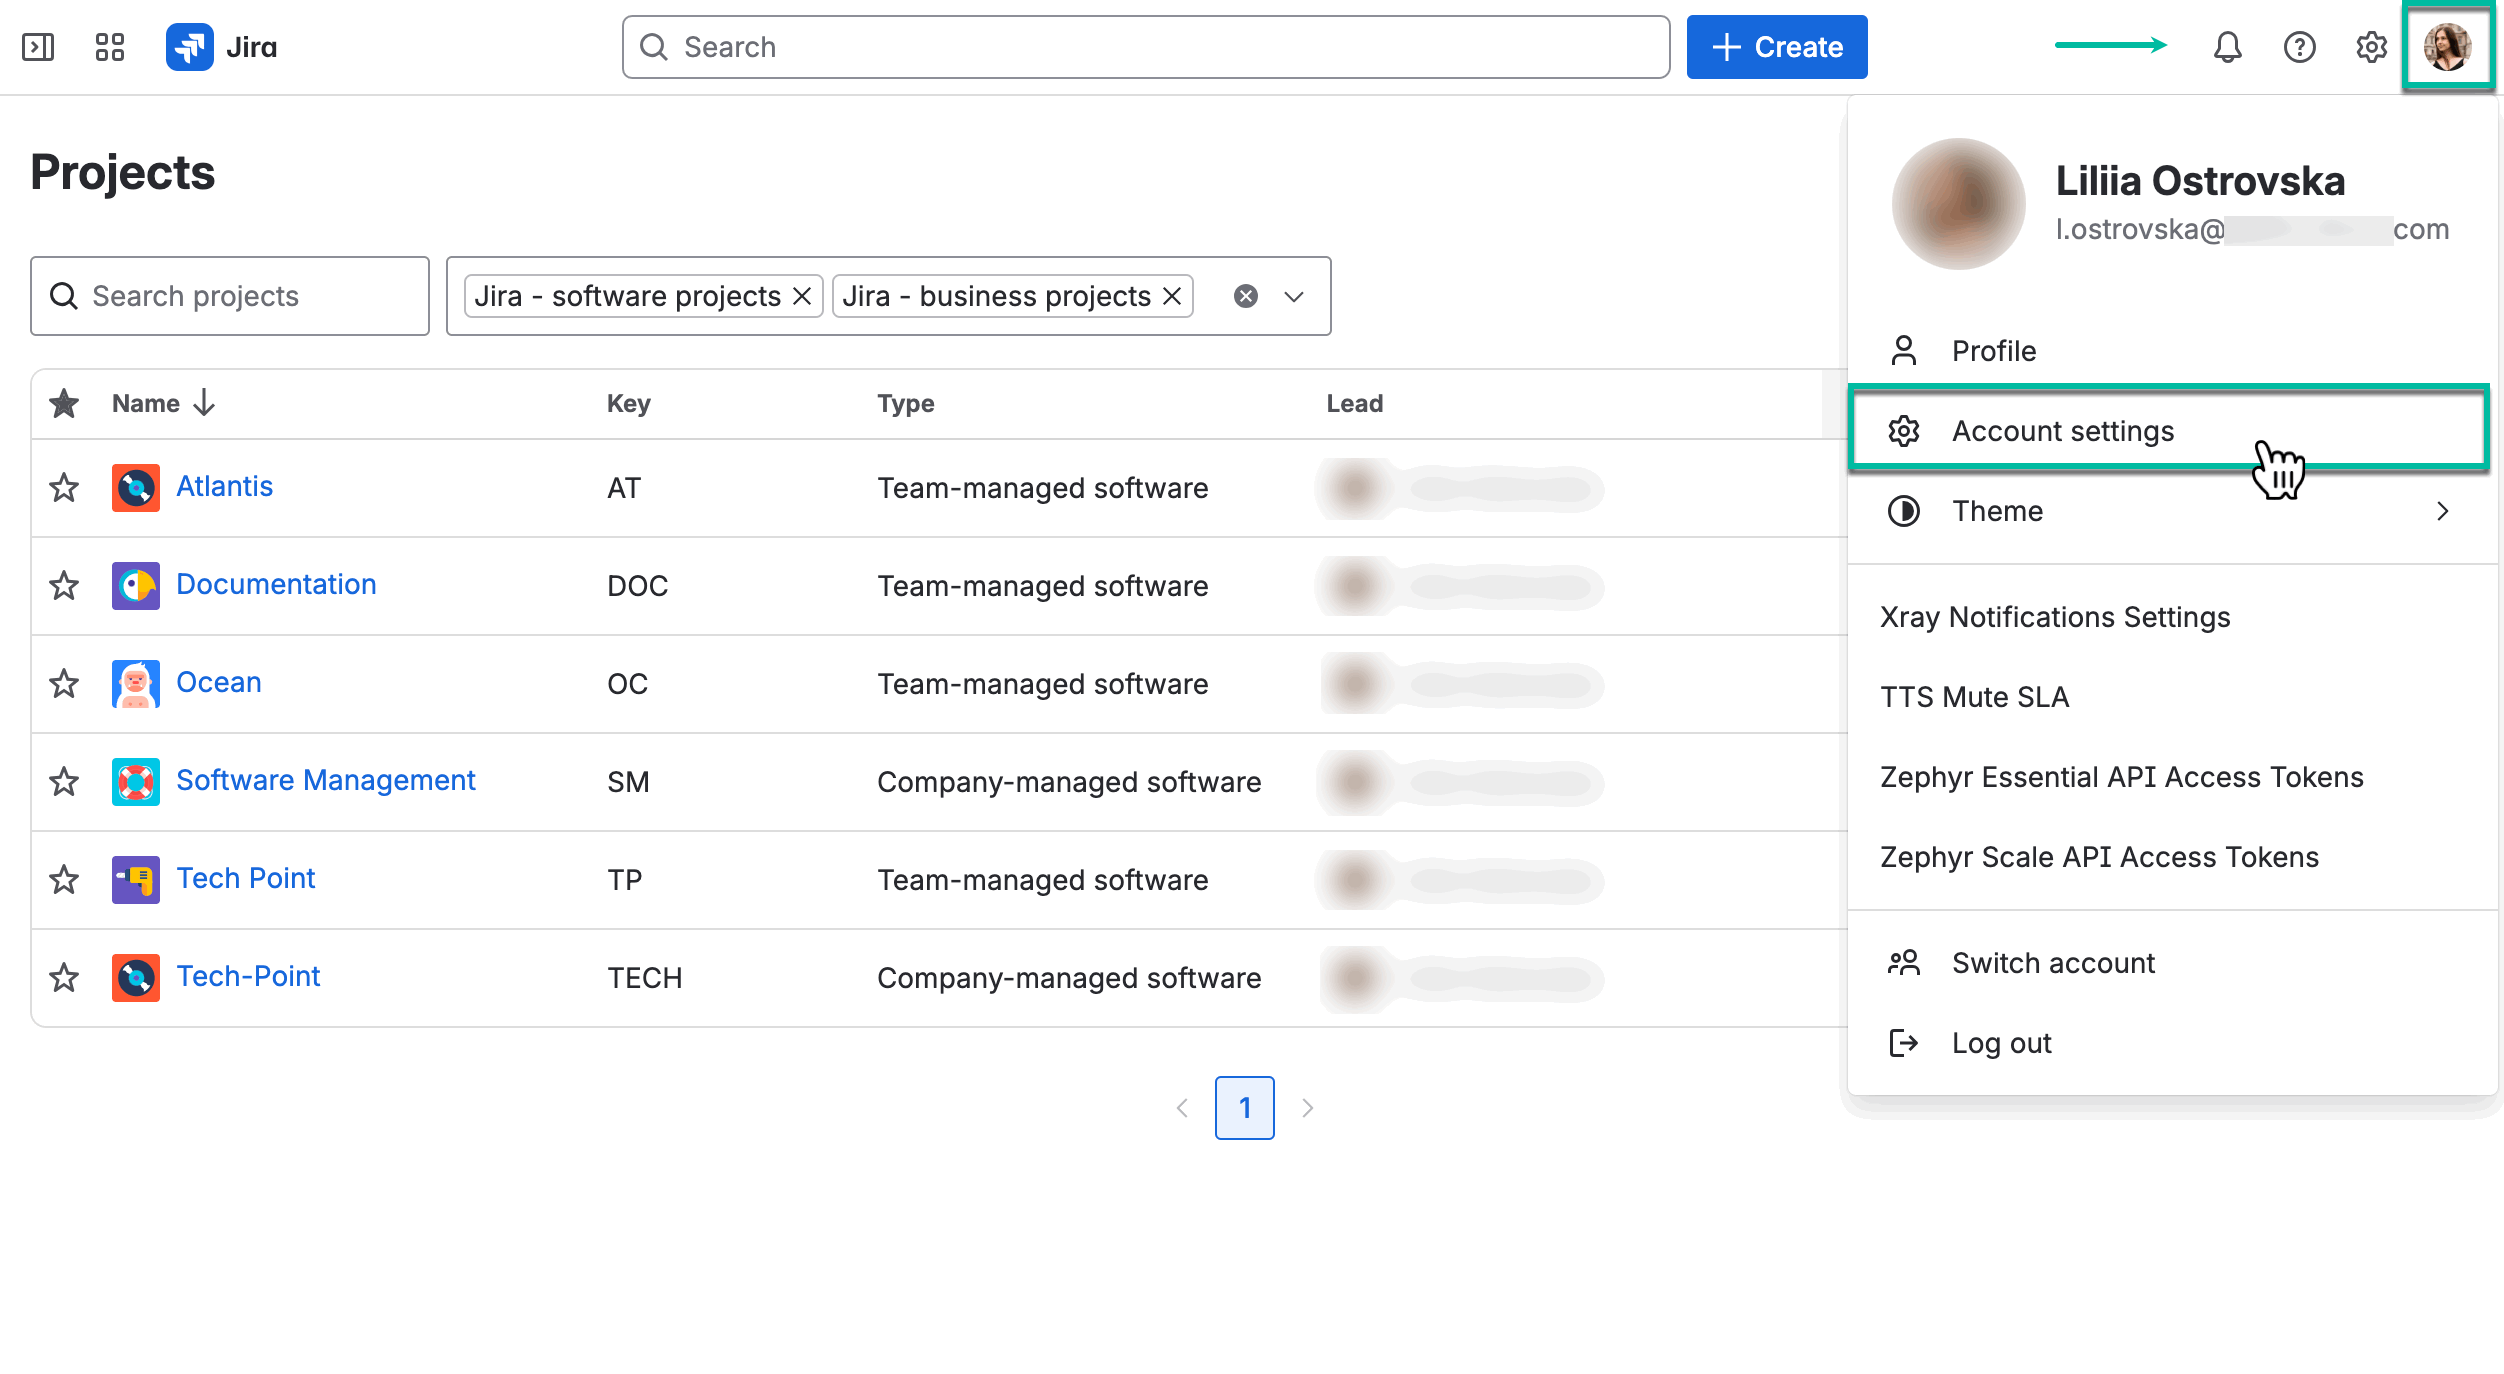Open notifications via the bell icon

coord(2228,46)
